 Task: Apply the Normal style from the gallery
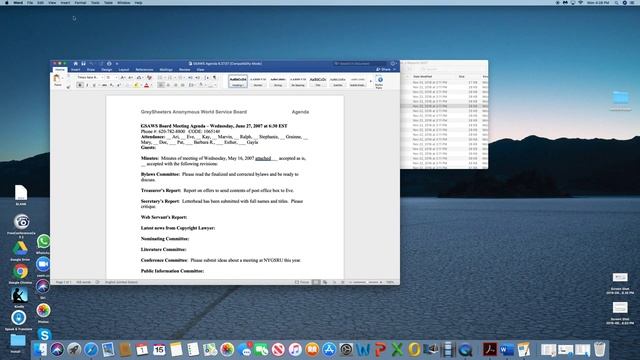(x=258, y=82)
